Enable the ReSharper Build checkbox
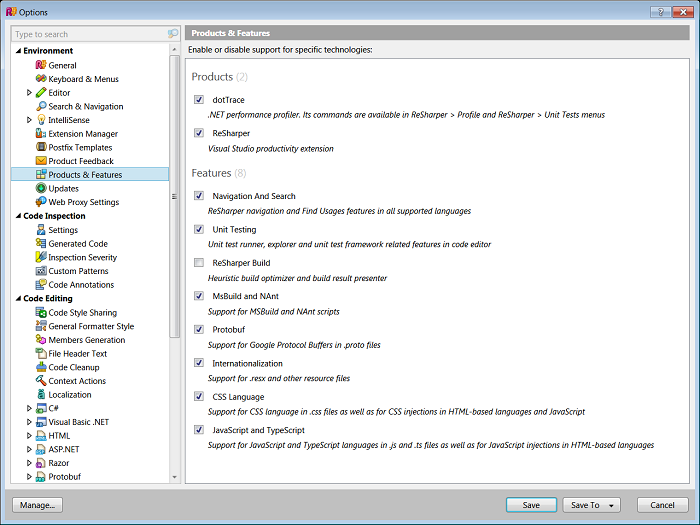The image size is (700, 525). click(200, 263)
